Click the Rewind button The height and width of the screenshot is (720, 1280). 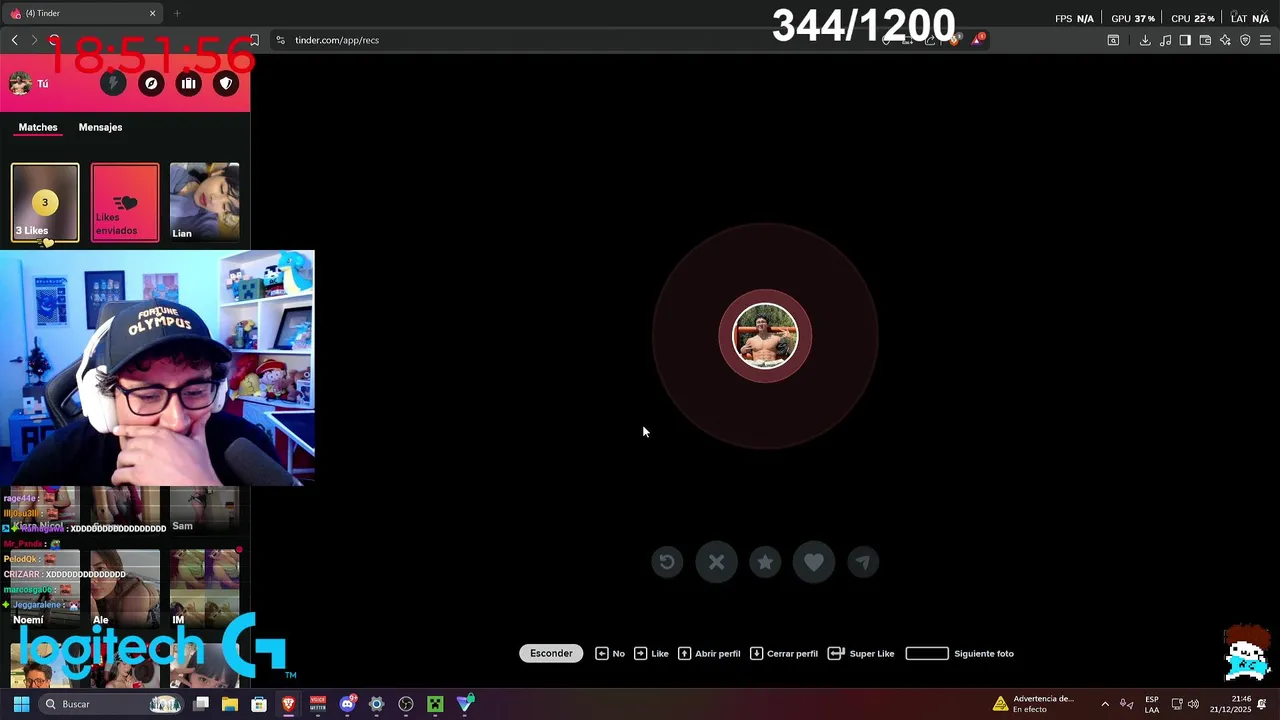pyautogui.click(x=667, y=562)
